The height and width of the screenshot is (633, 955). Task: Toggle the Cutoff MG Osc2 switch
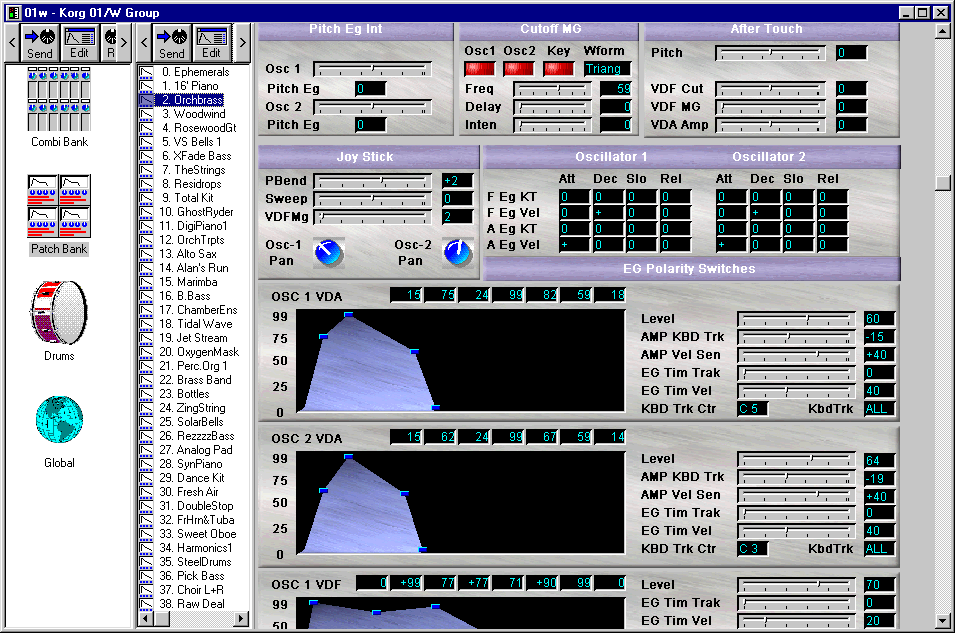point(519,69)
